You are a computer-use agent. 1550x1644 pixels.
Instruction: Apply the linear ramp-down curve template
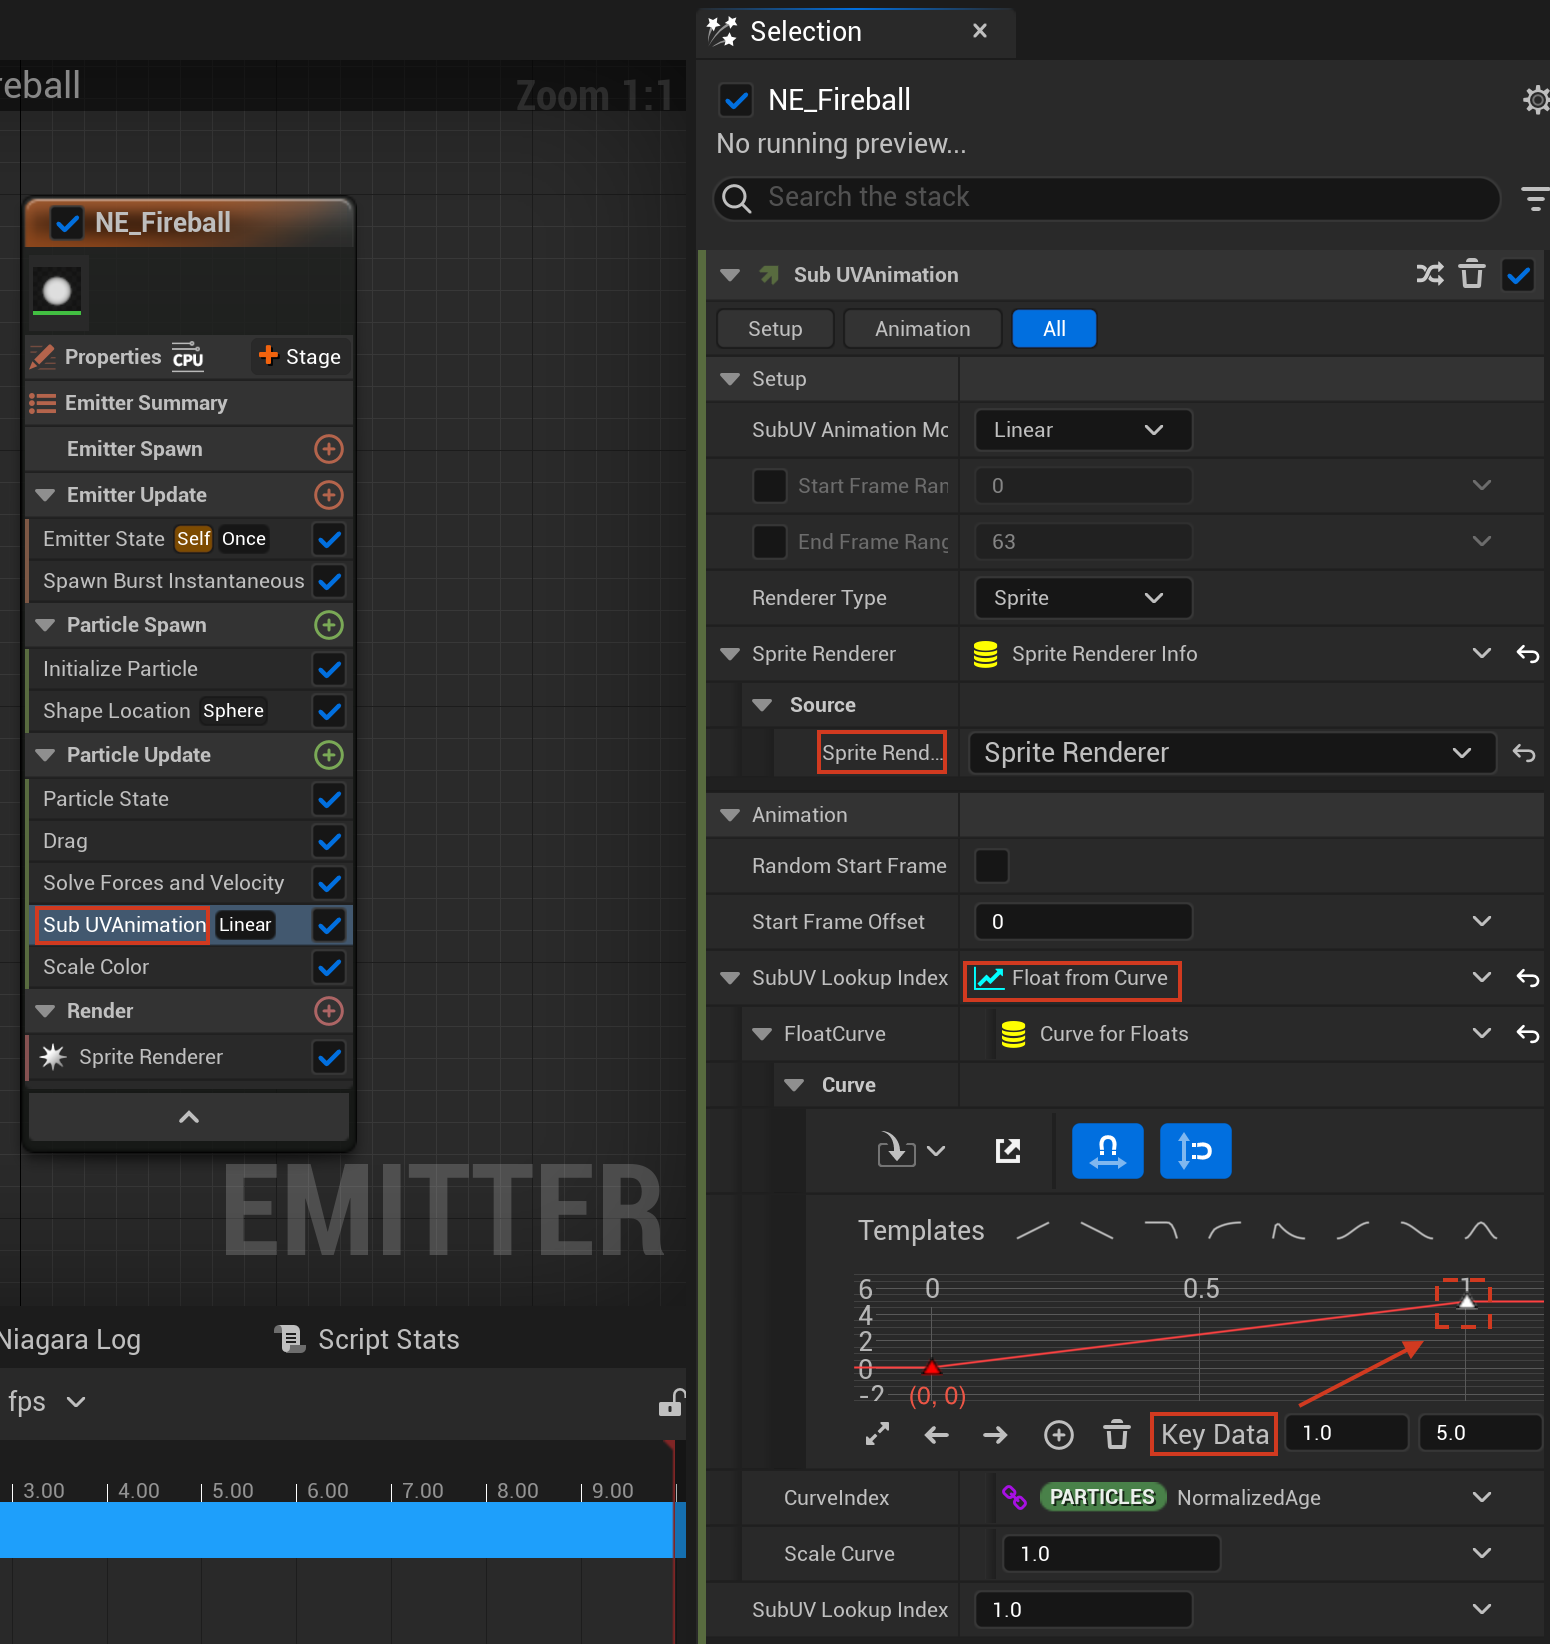(x=1097, y=1230)
